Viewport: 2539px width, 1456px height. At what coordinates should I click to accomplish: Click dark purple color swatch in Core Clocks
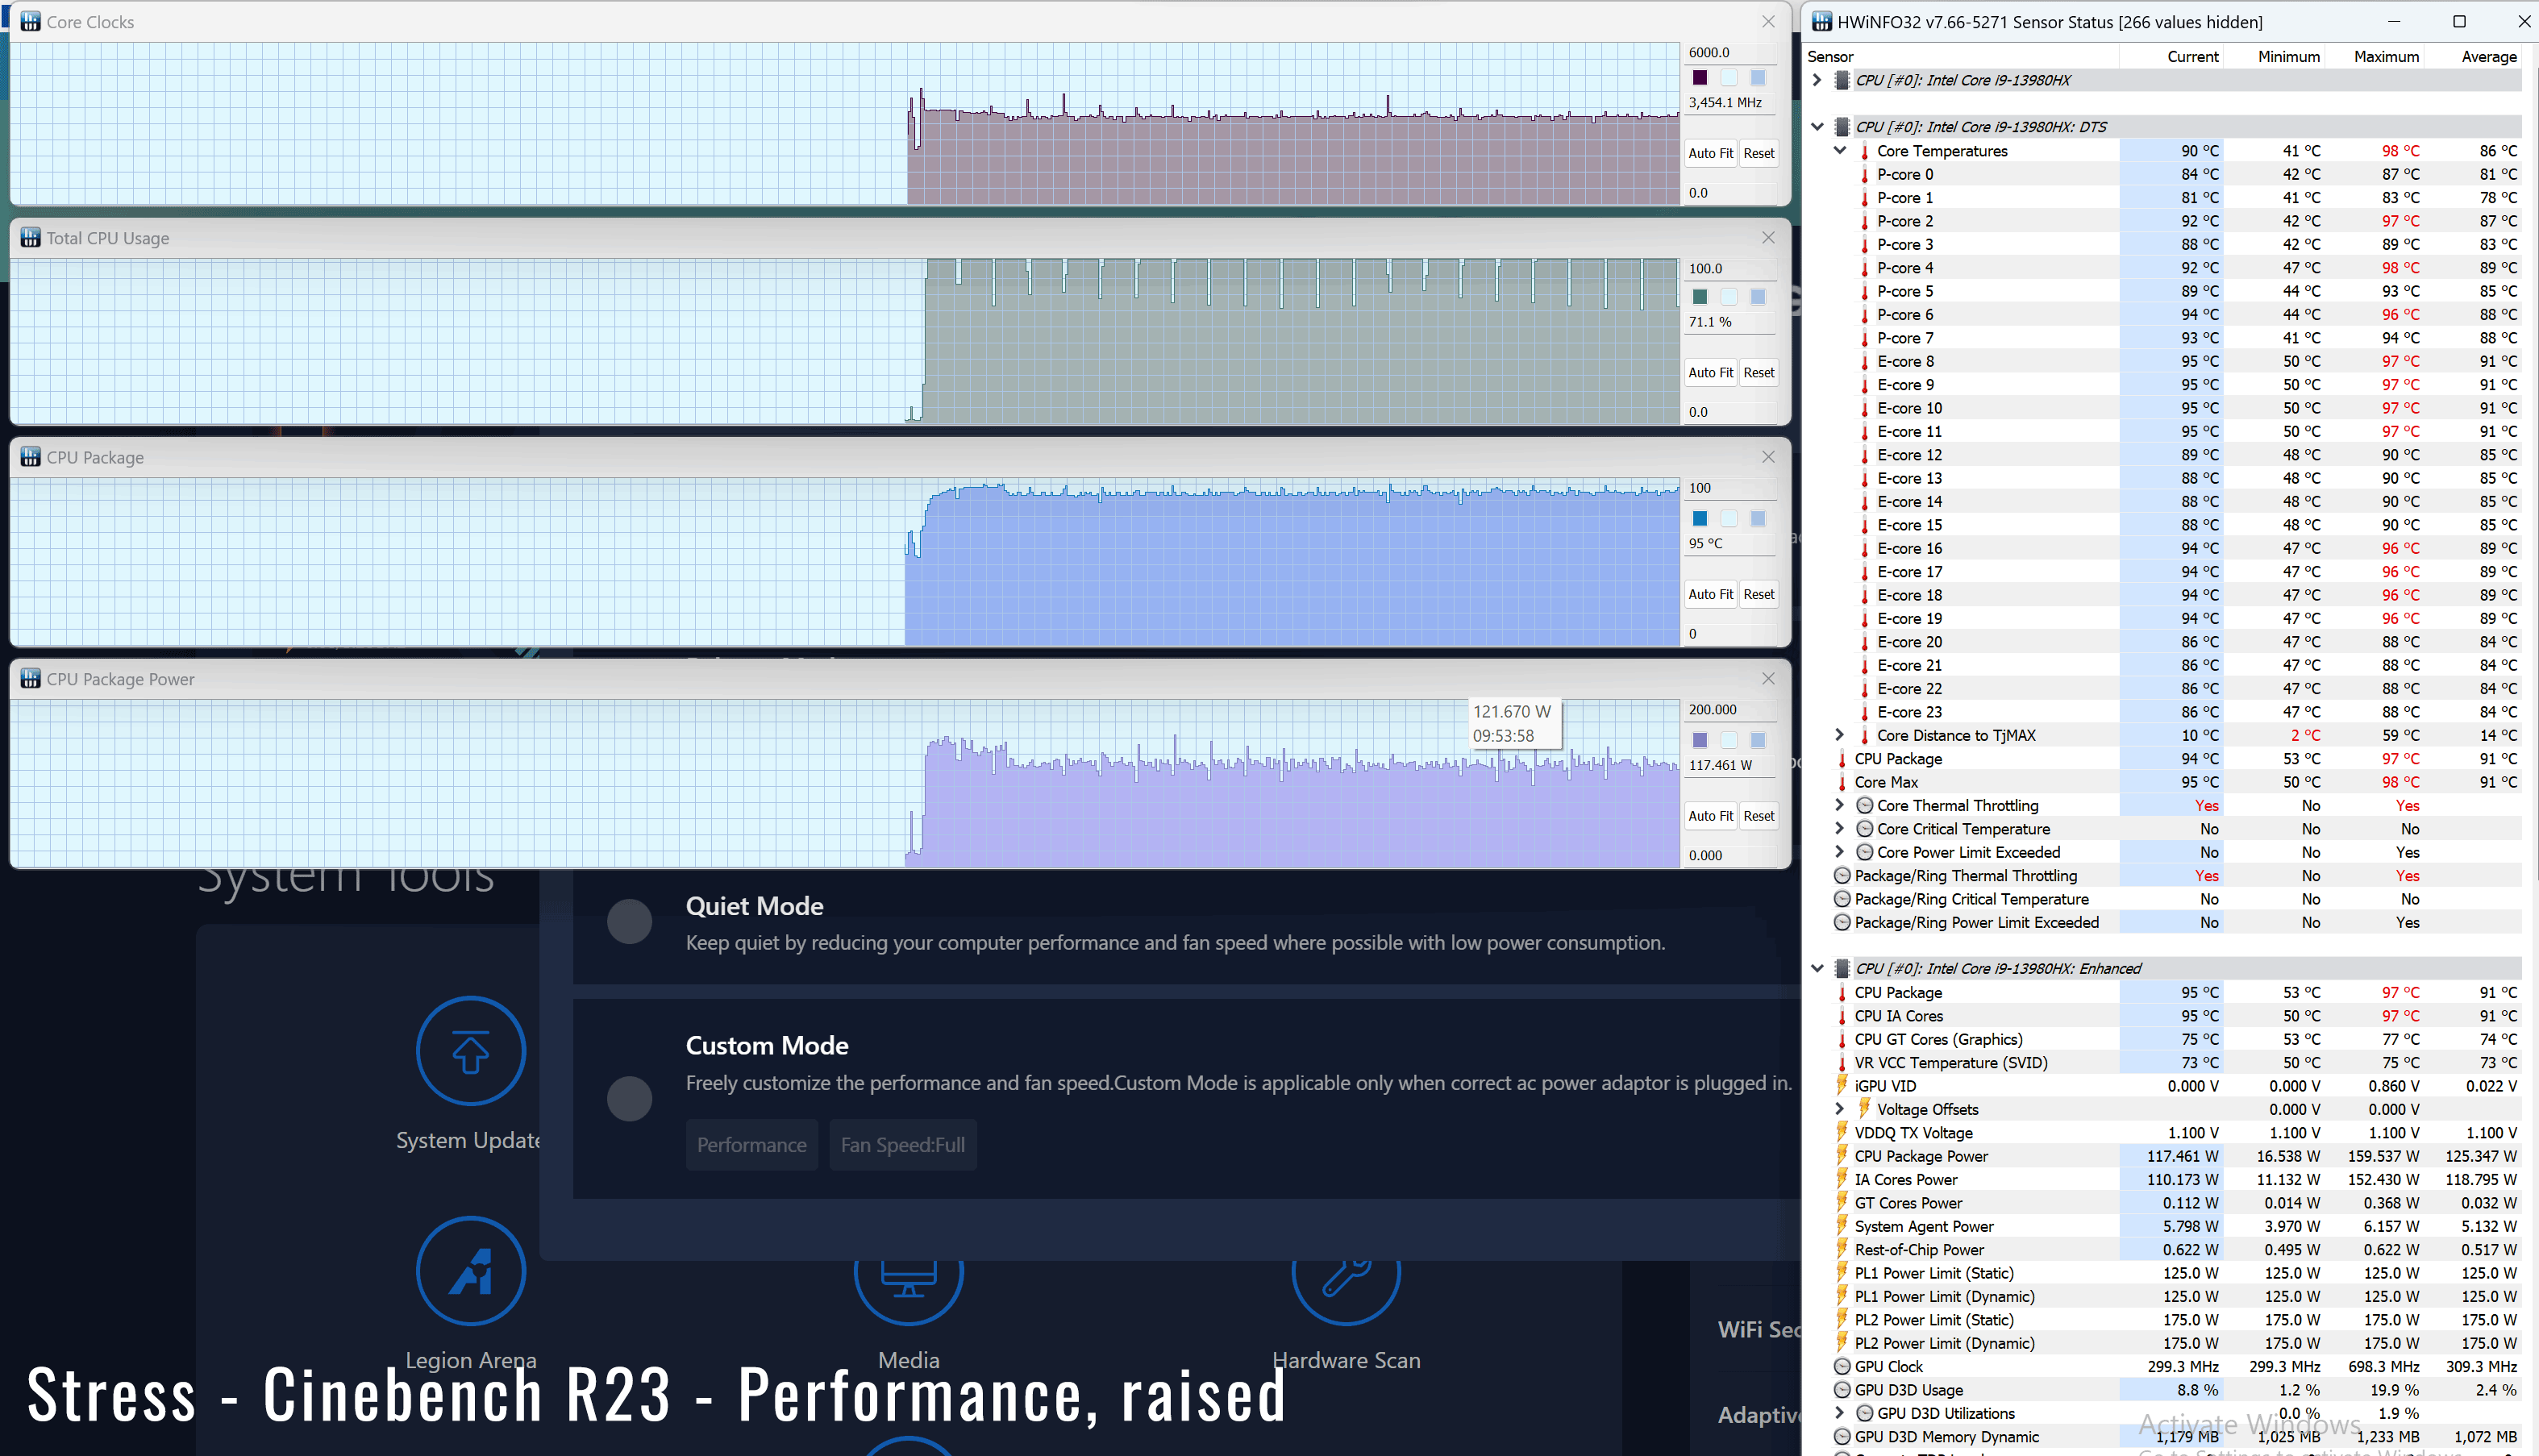coord(1699,78)
